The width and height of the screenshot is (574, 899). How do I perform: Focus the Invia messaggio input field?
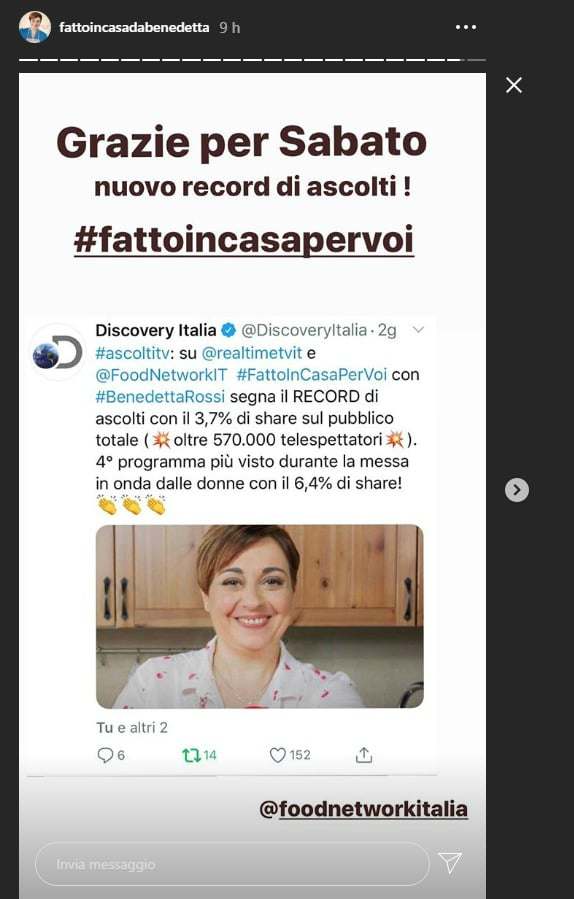click(232, 863)
